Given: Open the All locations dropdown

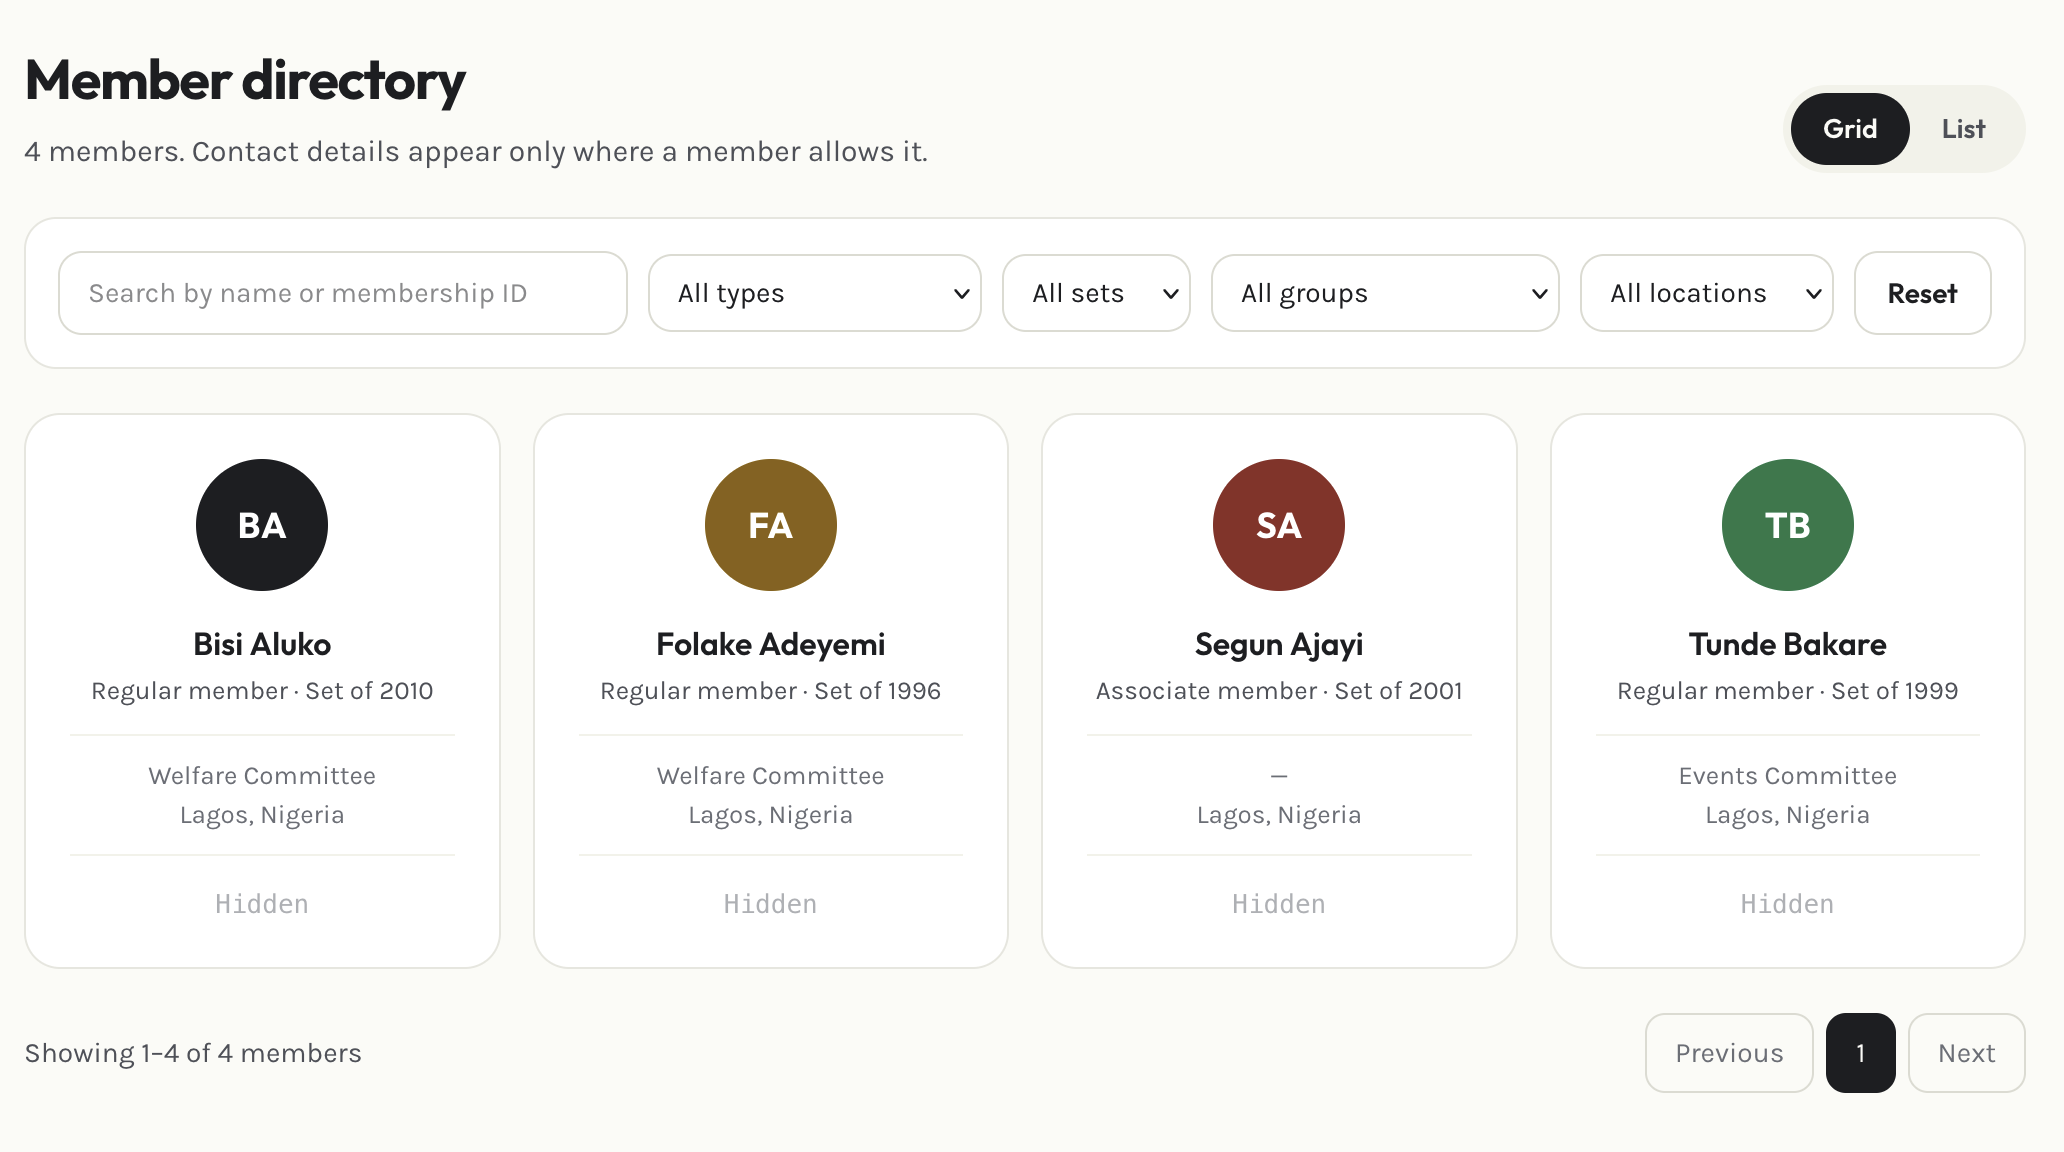Looking at the screenshot, I should tap(1707, 293).
